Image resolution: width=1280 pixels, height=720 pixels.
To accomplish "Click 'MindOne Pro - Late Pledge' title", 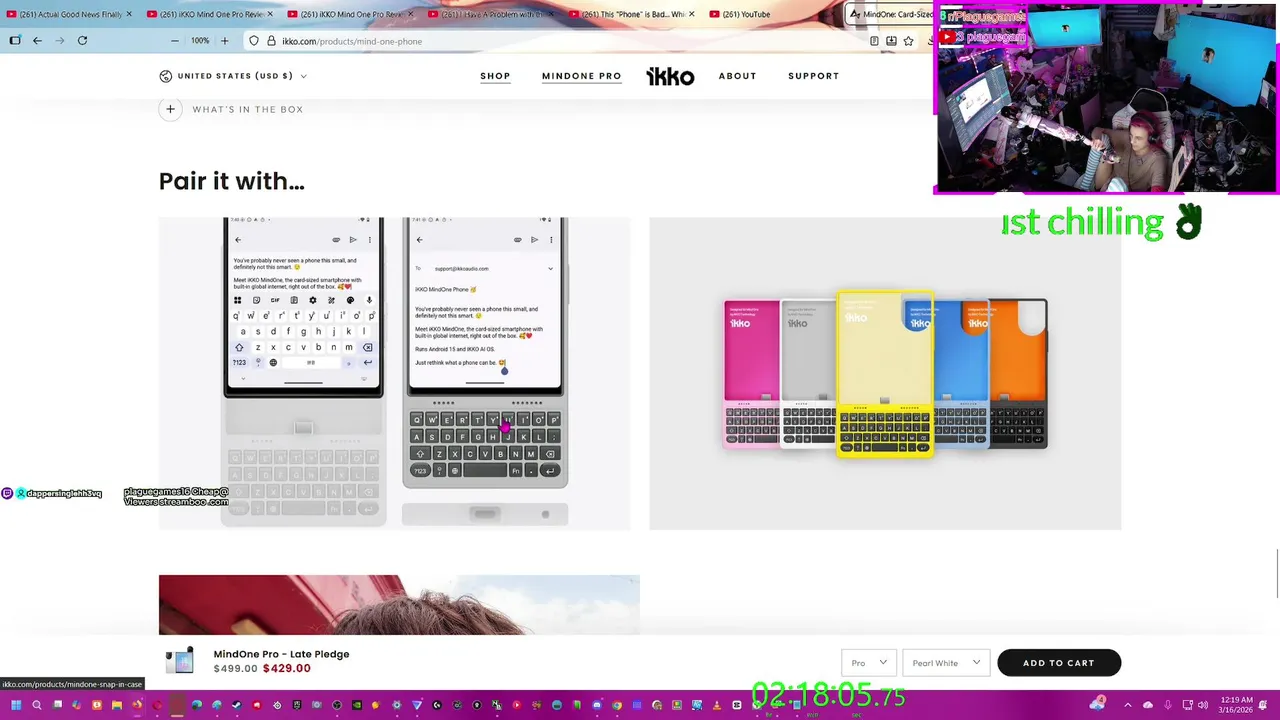I will 281,654.
